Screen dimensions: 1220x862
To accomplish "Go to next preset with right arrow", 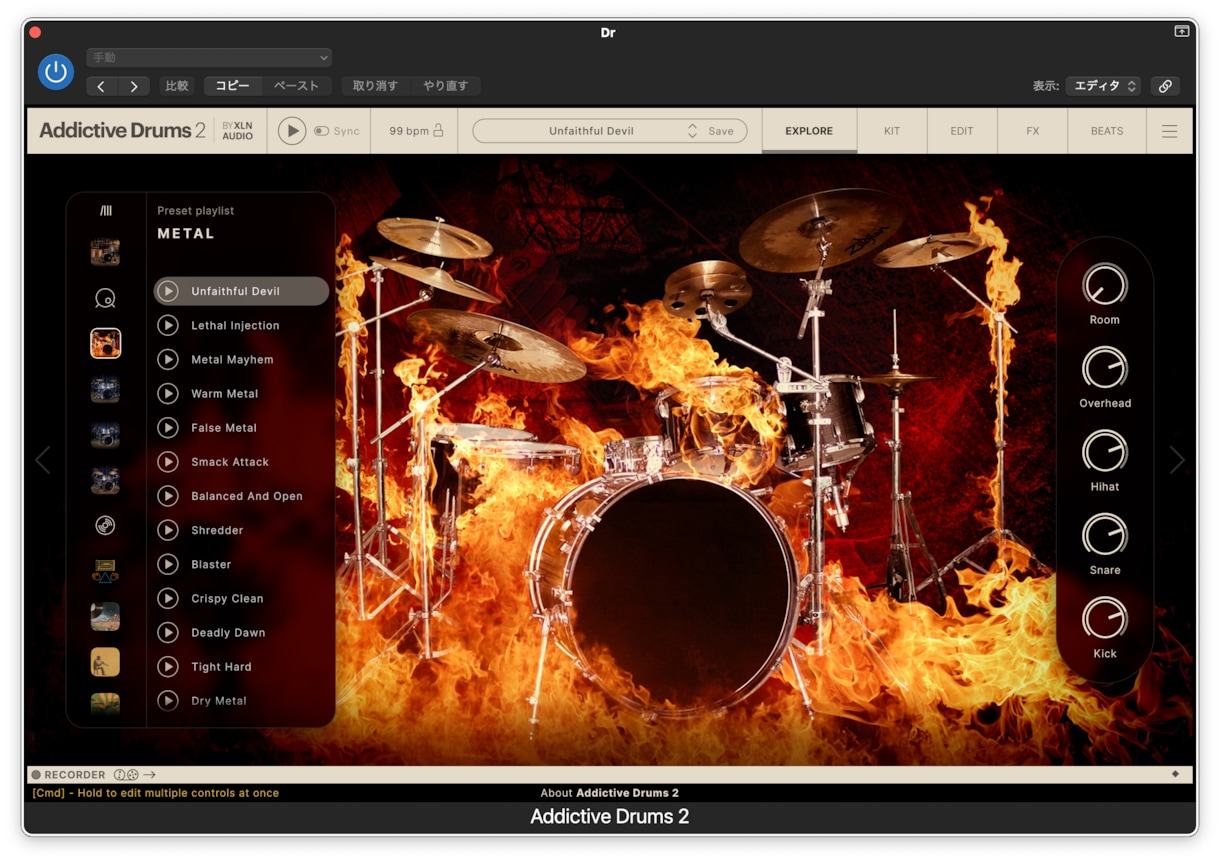I will click(x=134, y=86).
